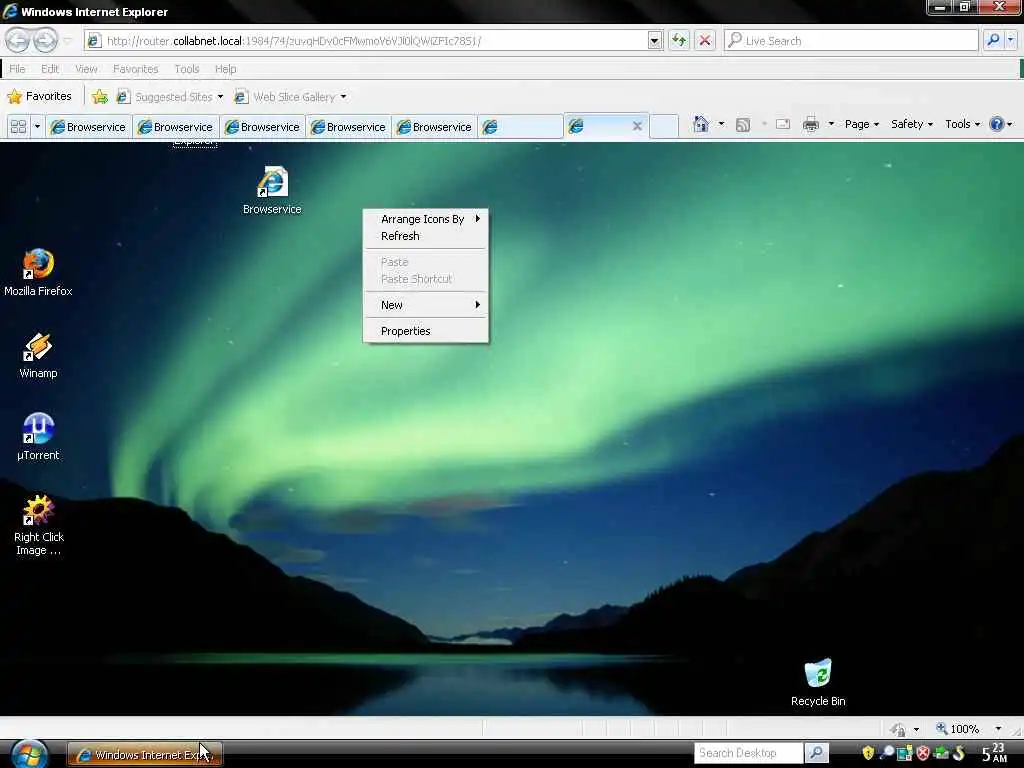
Task: Click the address bar URL field
Action: 372,40
